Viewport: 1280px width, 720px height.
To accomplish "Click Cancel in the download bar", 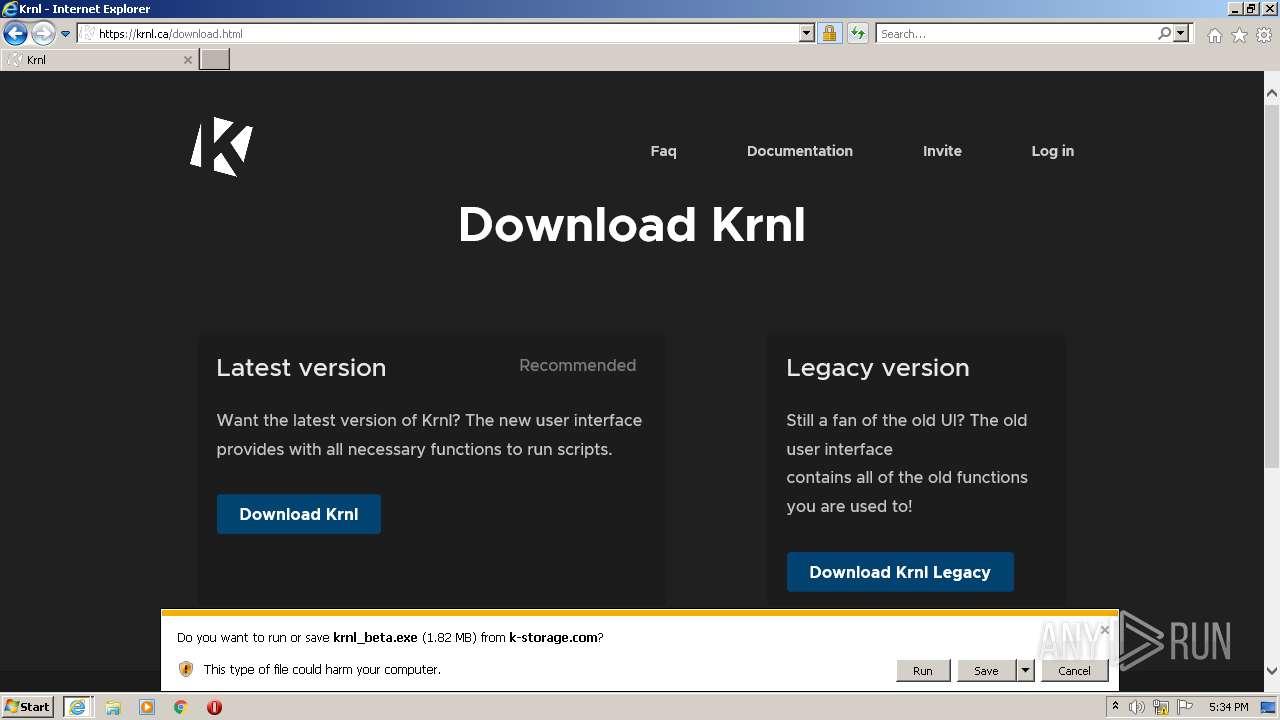I will (1075, 671).
